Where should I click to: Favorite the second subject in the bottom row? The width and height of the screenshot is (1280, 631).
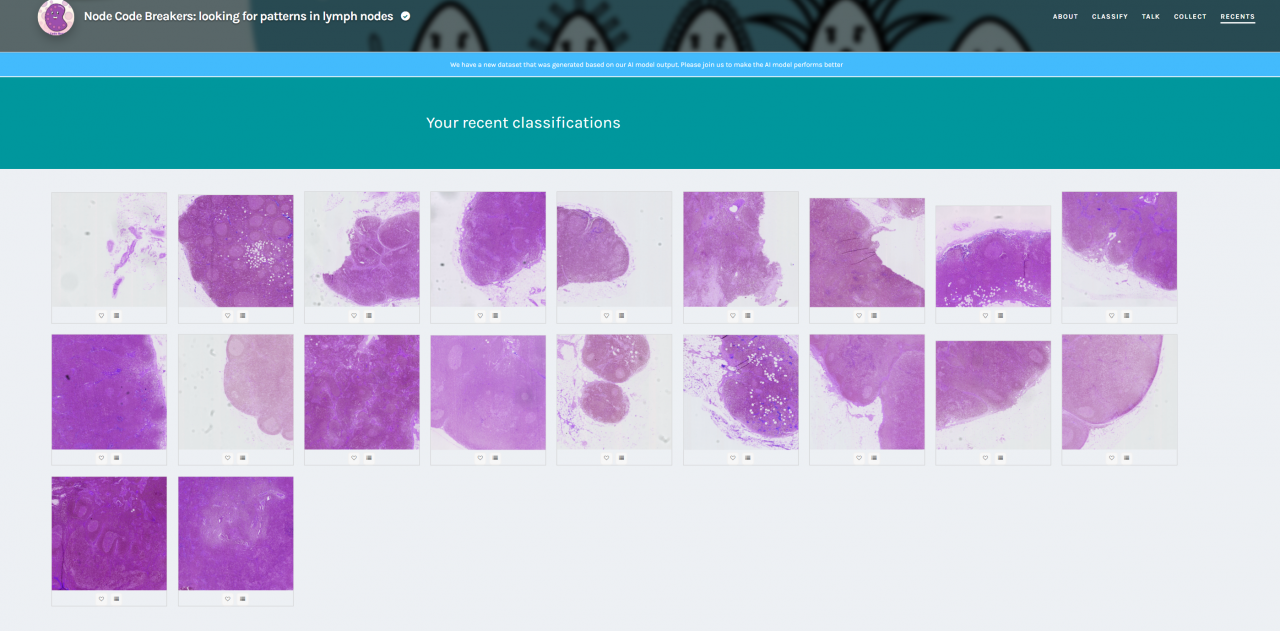pyautogui.click(x=227, y=598)
